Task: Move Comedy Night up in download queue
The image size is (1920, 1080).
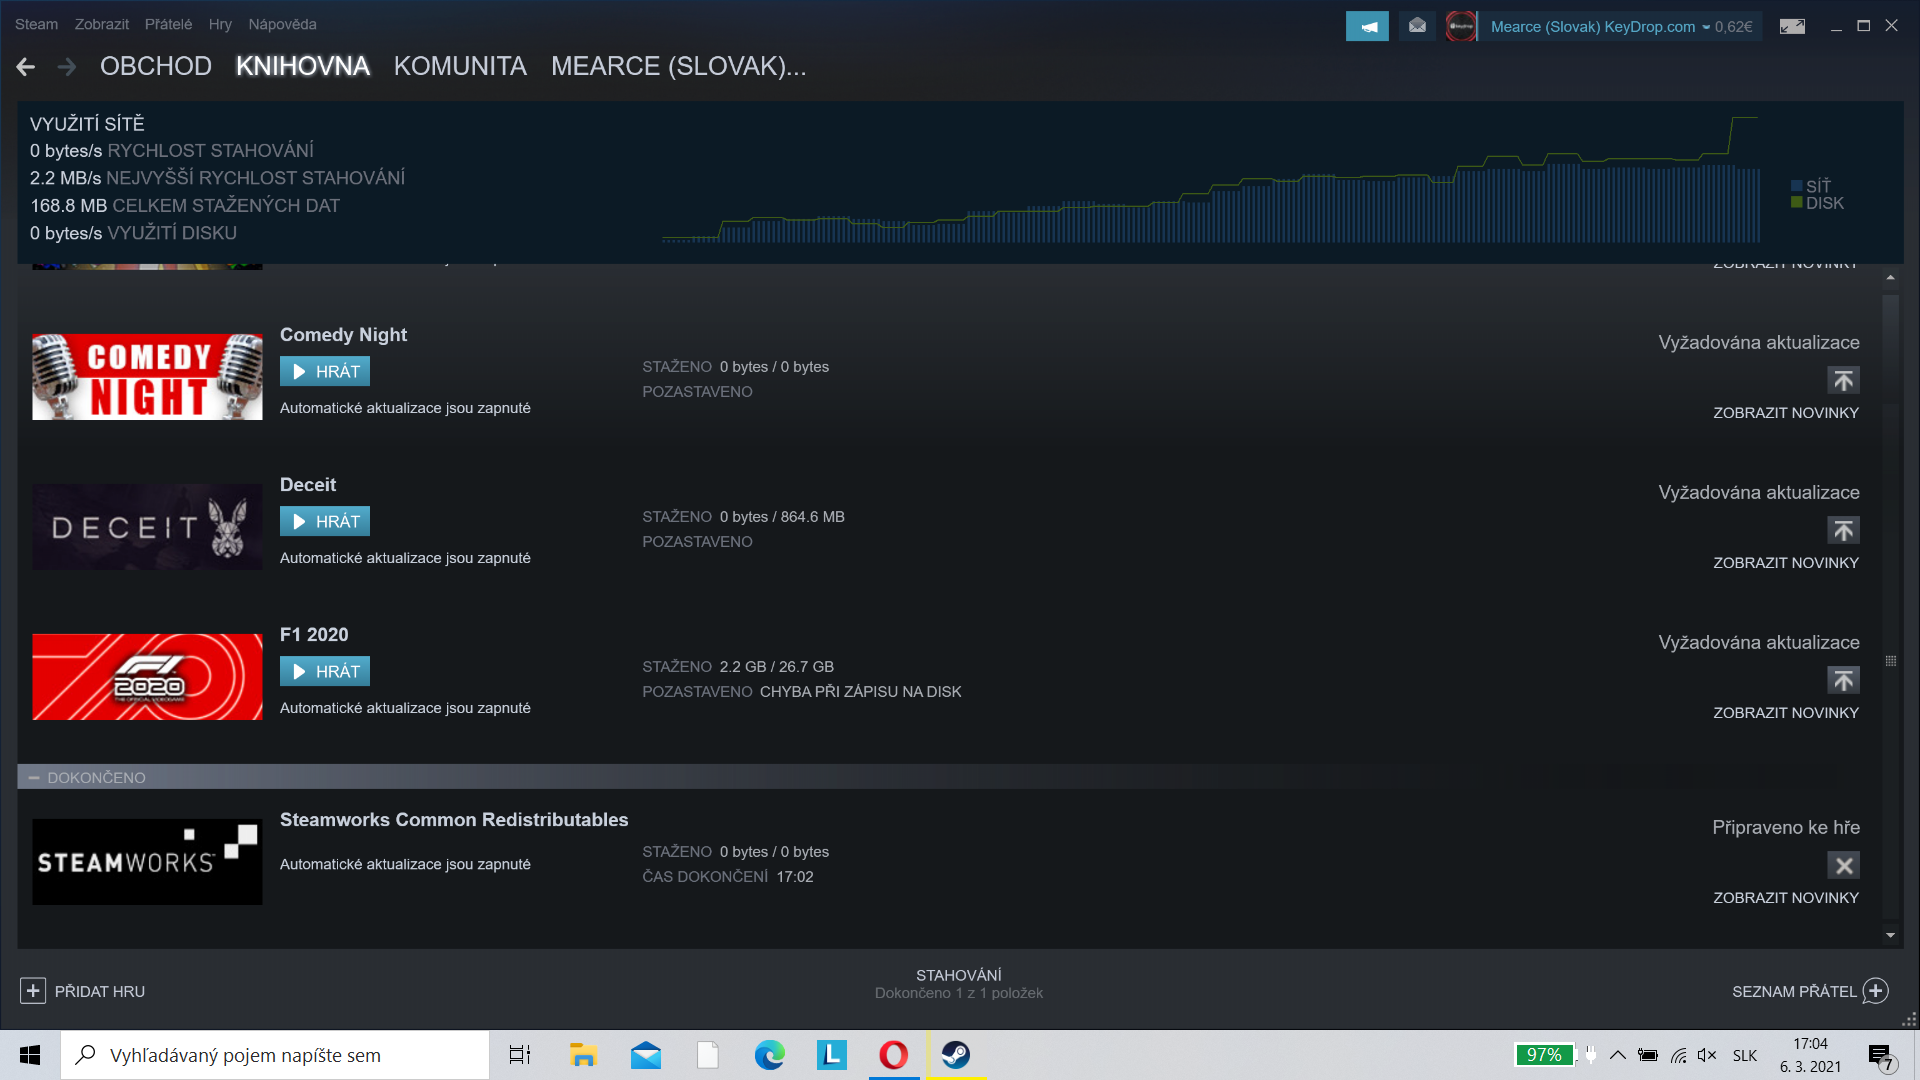Action: (x=1843, y=380)
